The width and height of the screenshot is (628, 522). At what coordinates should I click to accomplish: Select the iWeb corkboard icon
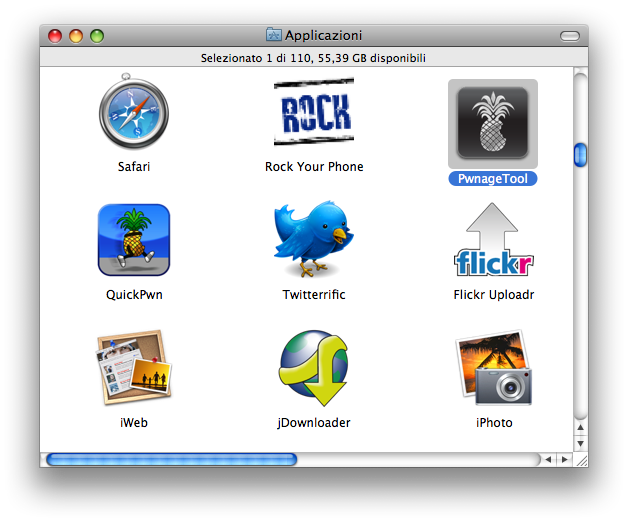134,368
